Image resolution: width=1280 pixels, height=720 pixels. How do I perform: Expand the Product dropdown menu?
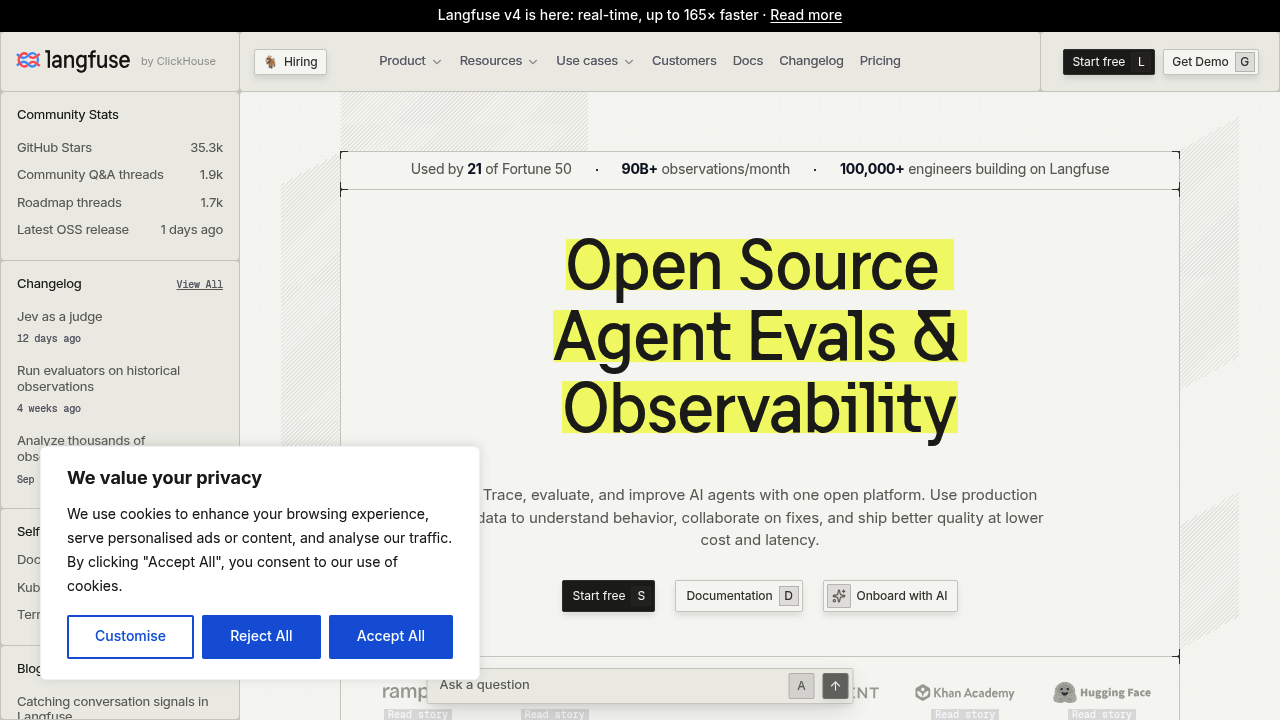pyautogui.click(x=410, y=61)
